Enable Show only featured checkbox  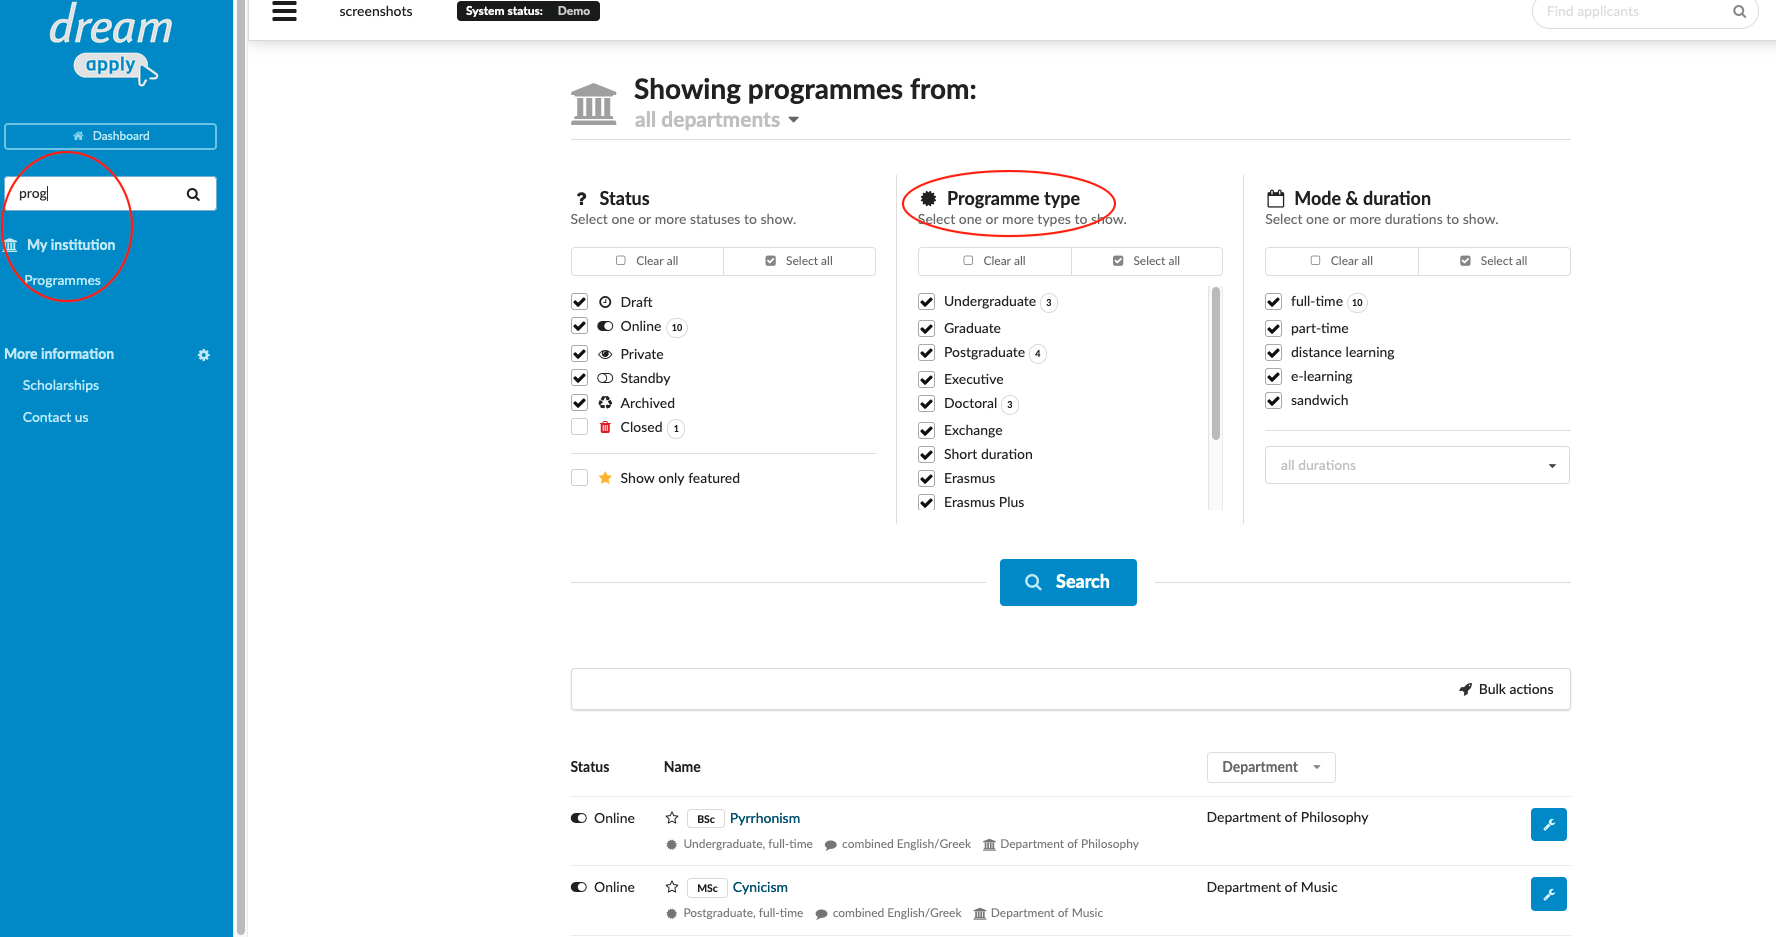point(579,478)
